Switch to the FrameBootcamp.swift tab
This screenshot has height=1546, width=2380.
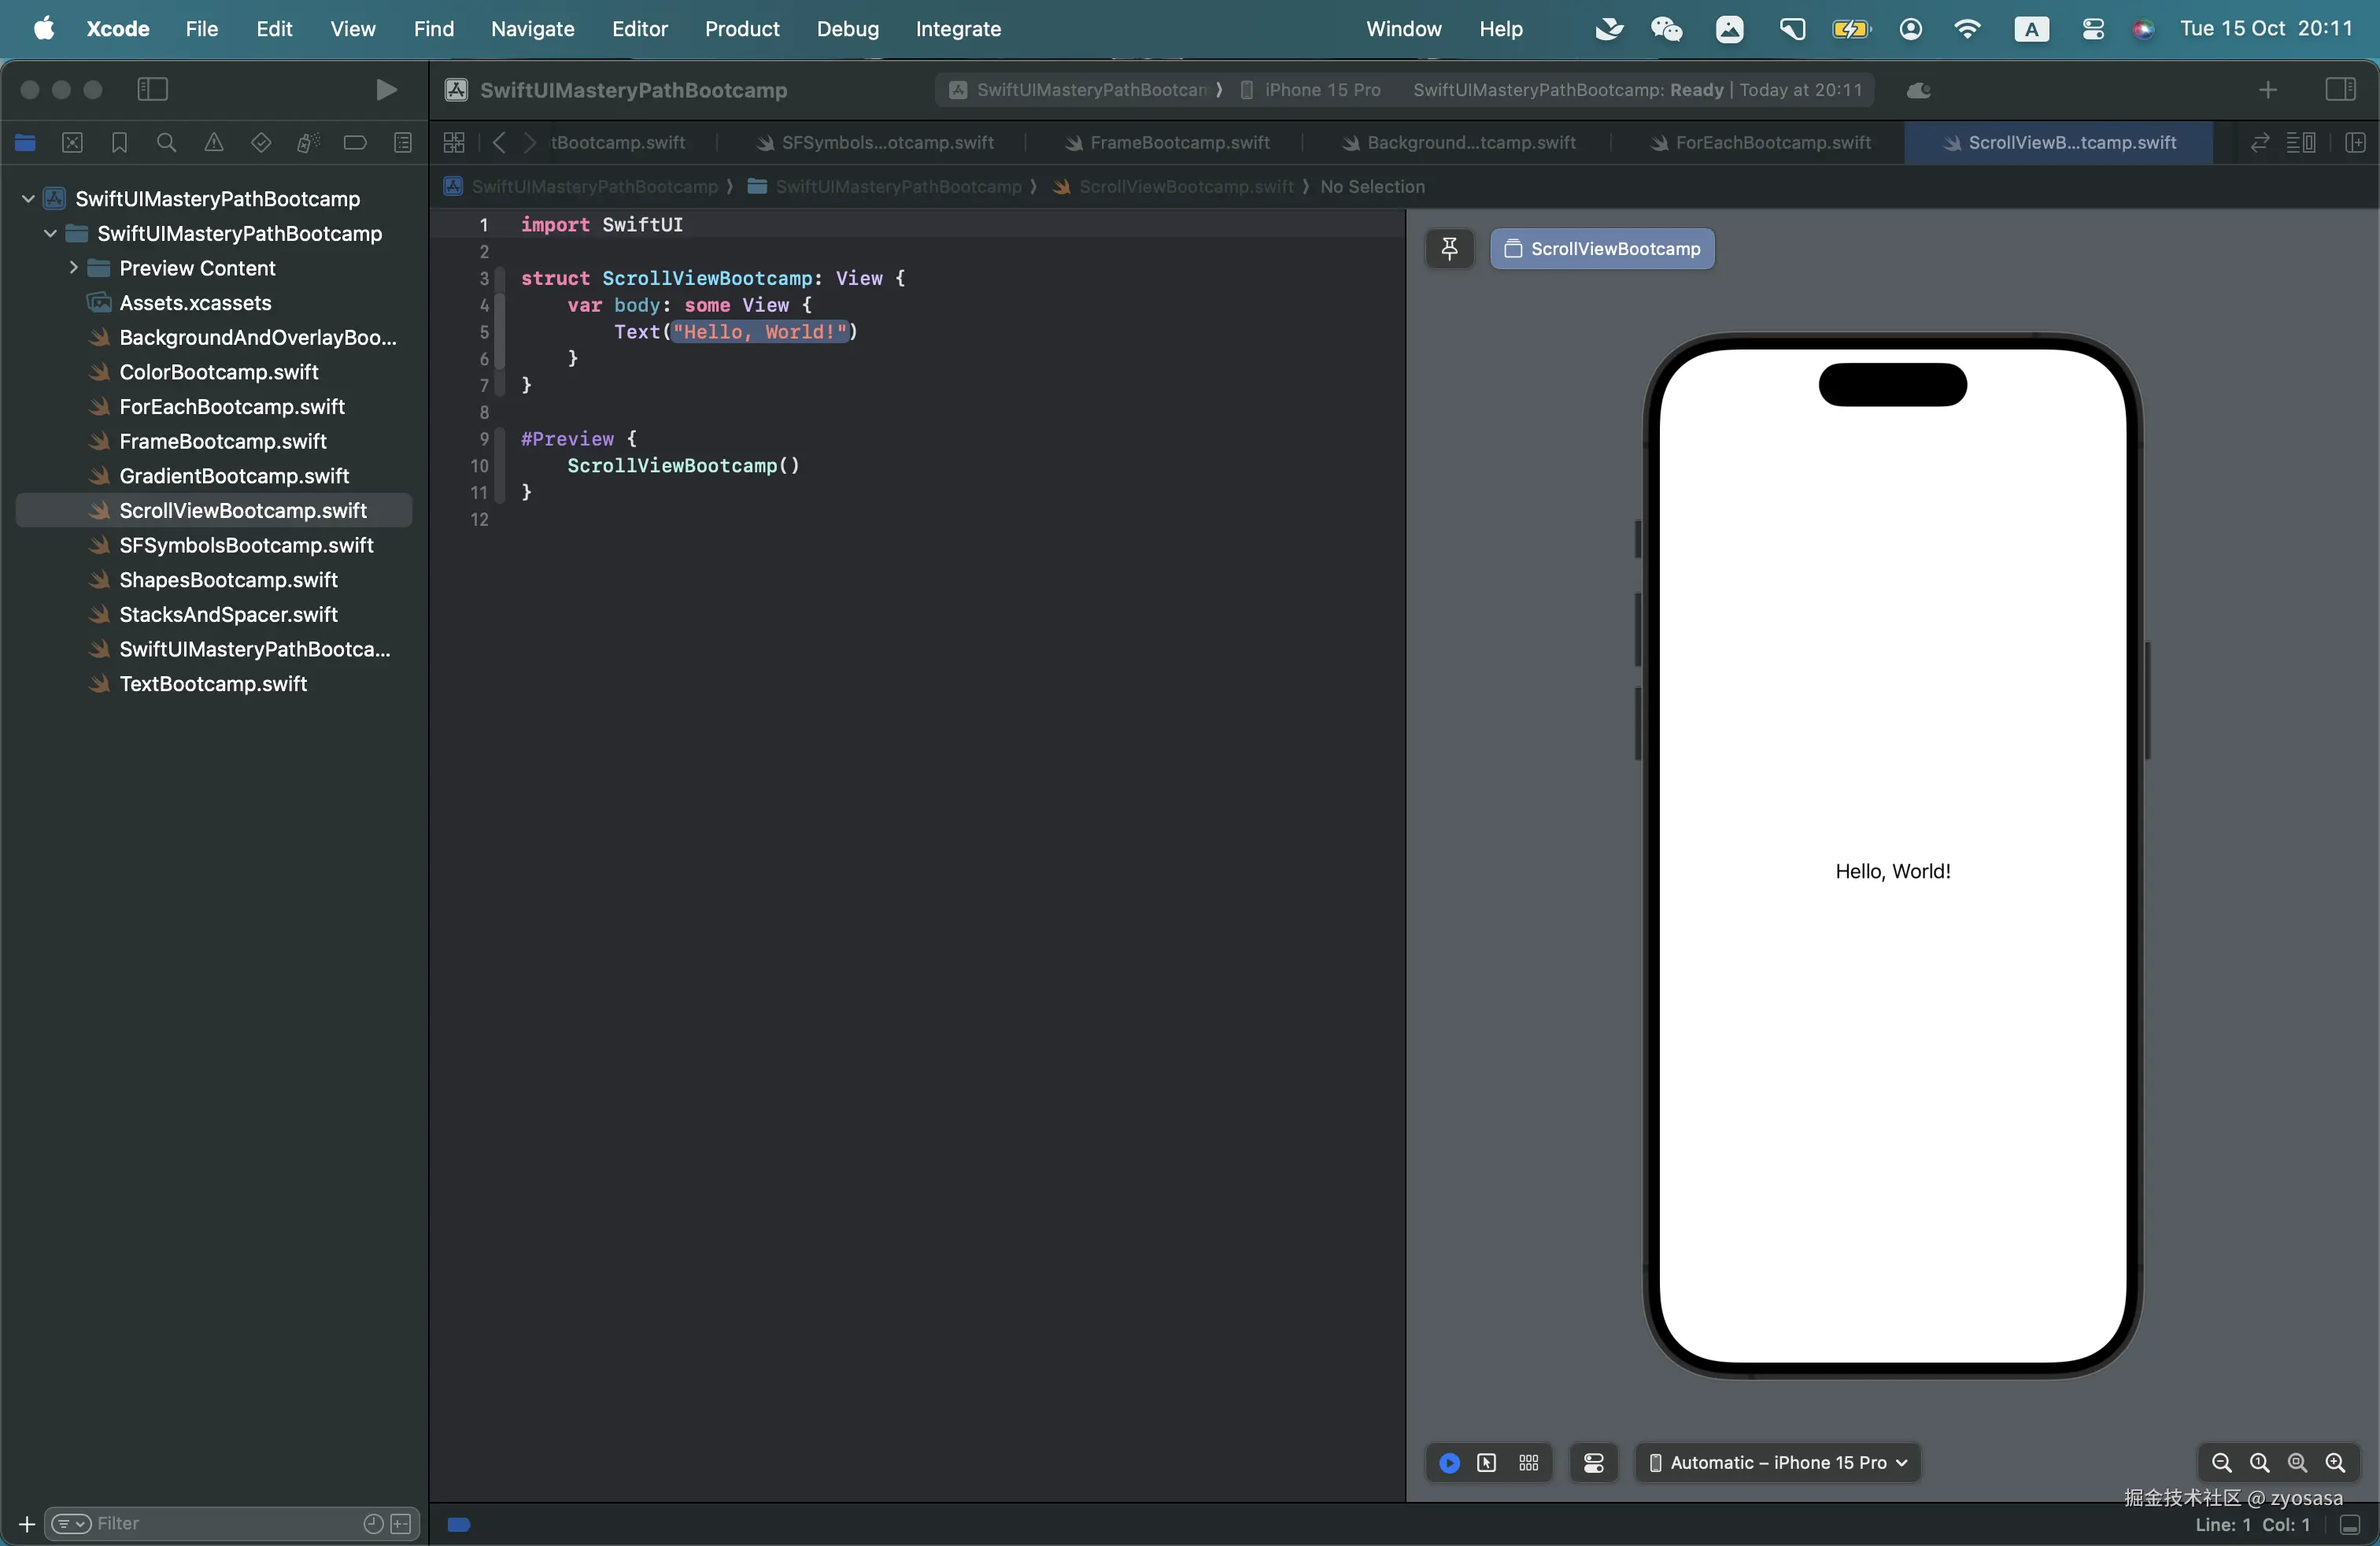(x=1179, y=143)
